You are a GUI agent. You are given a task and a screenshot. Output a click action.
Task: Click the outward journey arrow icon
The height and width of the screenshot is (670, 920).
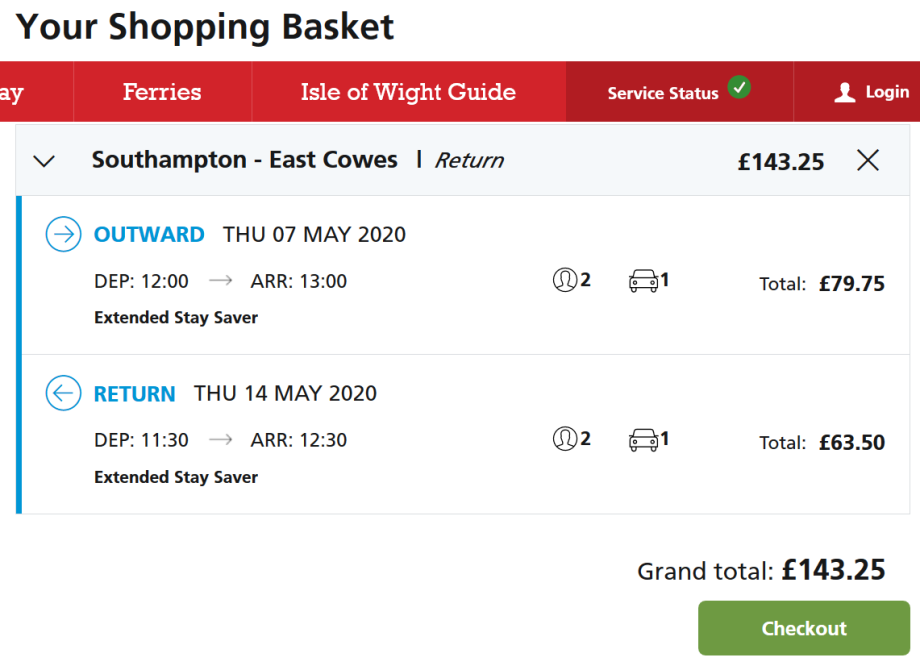[63, 235]
